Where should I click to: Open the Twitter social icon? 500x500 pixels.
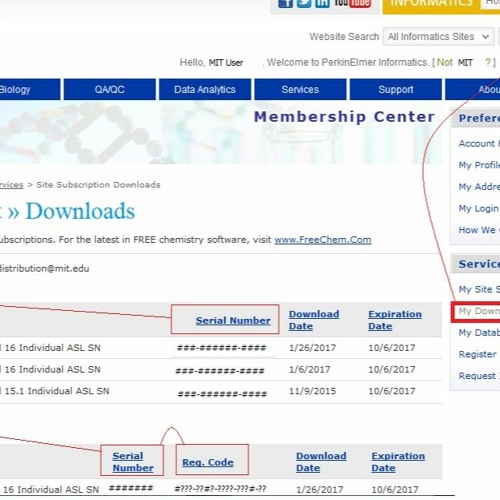pos(304,3)
